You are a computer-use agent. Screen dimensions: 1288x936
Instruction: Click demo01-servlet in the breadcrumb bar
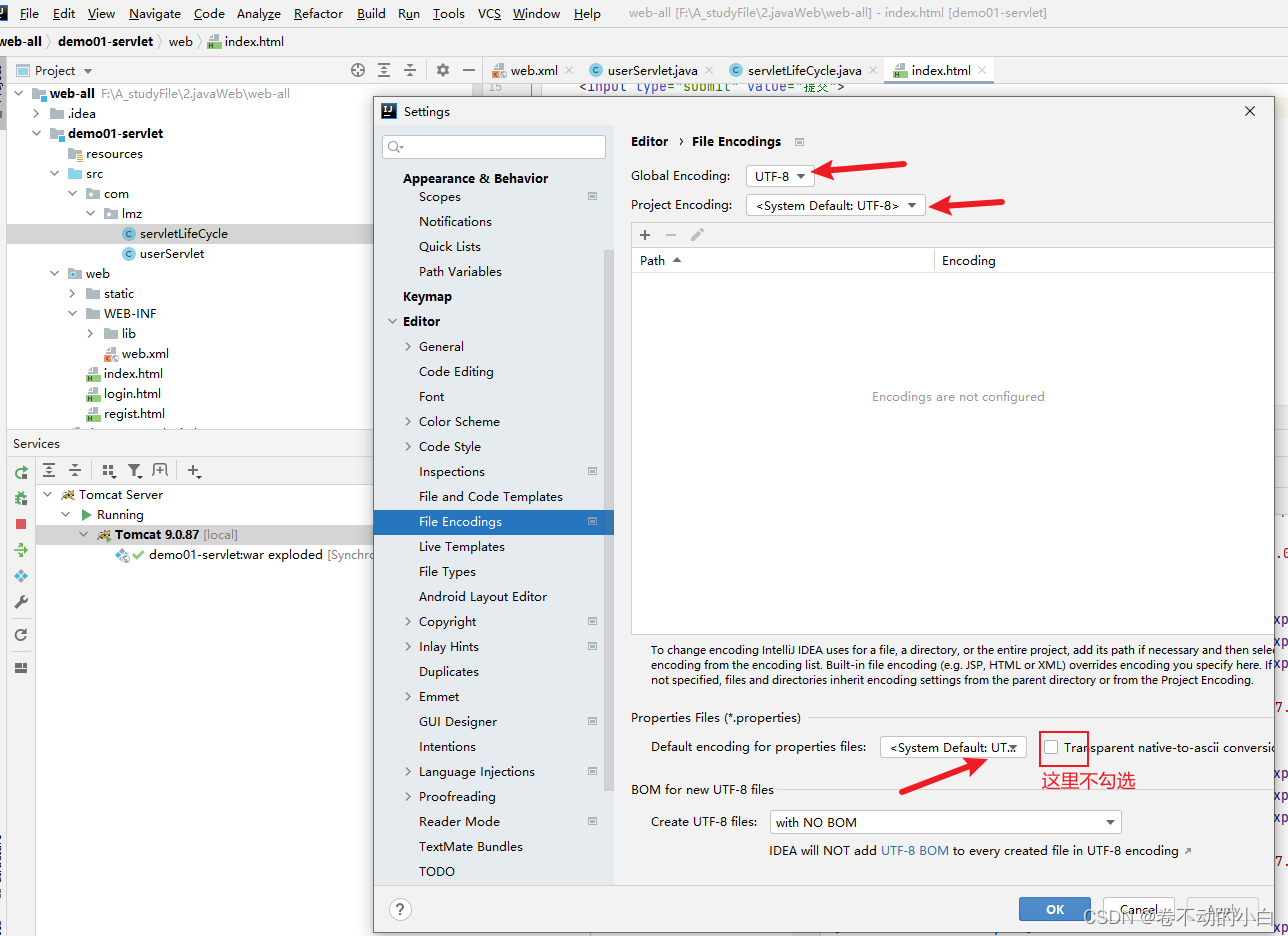(x=105, y=41)
